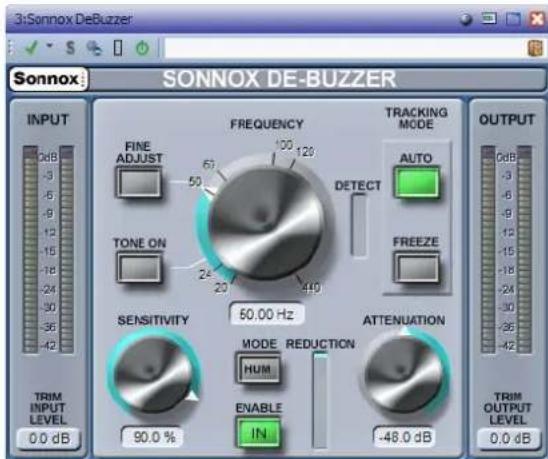548x459 pixels.
Task: Click the Sensitivity knob
Action: coord(153,374)
